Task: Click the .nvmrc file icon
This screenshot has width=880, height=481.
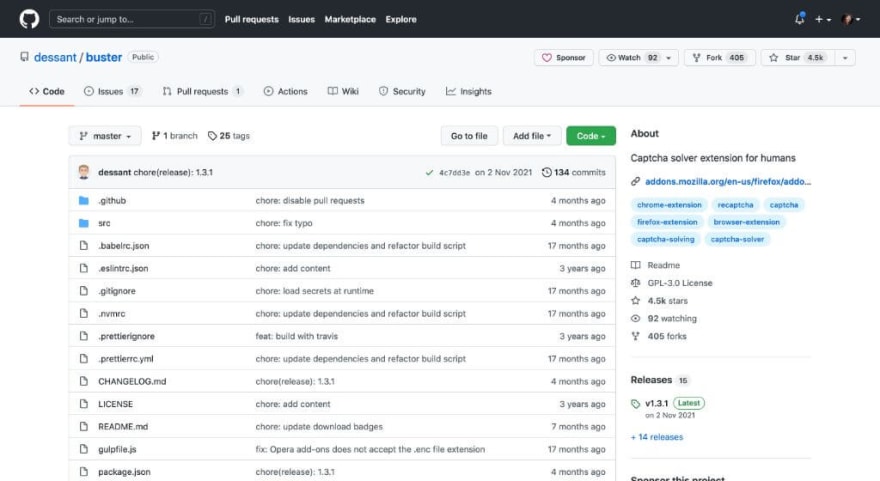Action: [84, 313]
